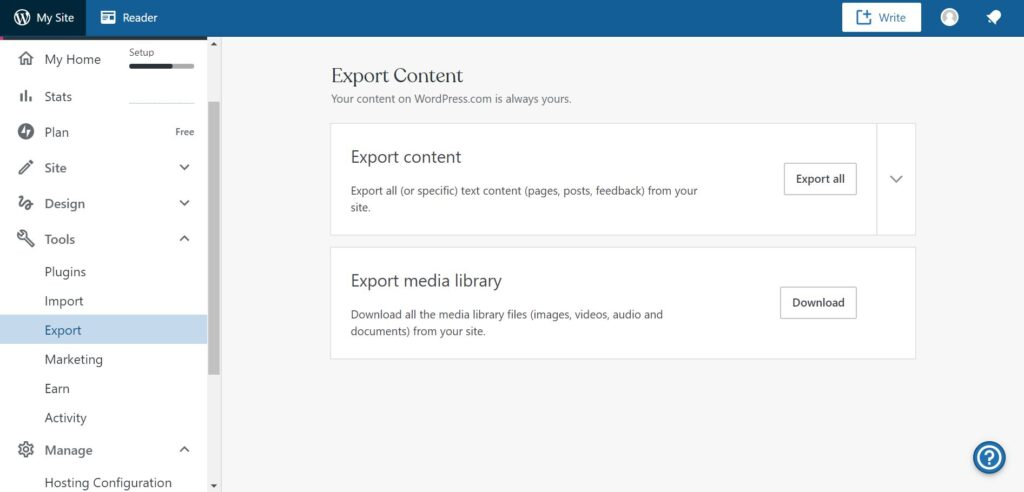The height and width of the screenshot is (492, 1024).
Task: Click the Write post plus icon
Action: (864, 18)
